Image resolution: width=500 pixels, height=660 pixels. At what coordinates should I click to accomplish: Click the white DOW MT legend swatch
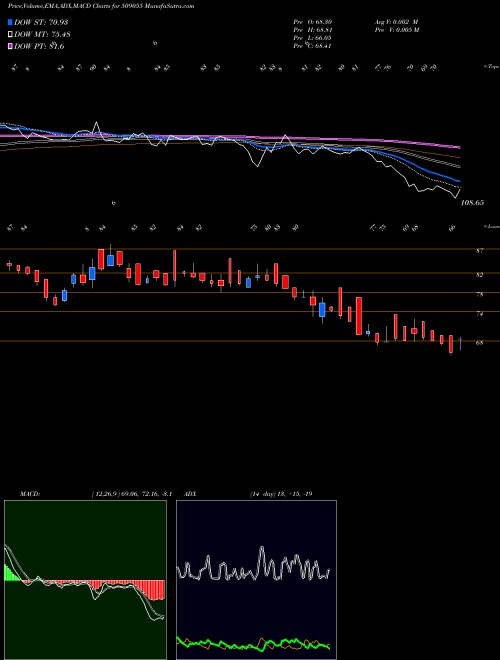point(11,35)
